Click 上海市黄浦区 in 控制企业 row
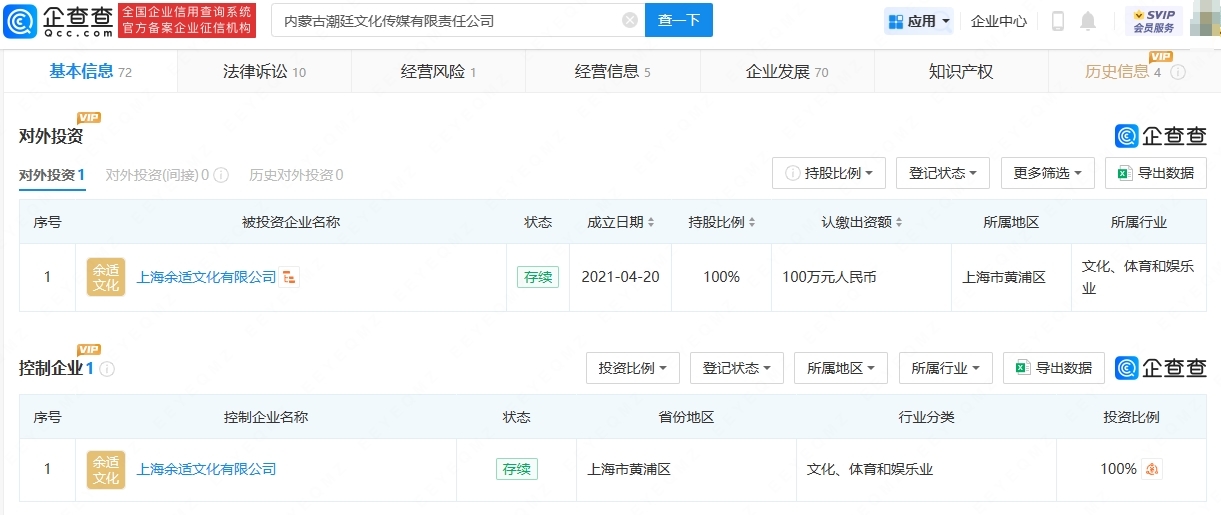Screen dimensions: 1221x515 click(x=628, y=469)
